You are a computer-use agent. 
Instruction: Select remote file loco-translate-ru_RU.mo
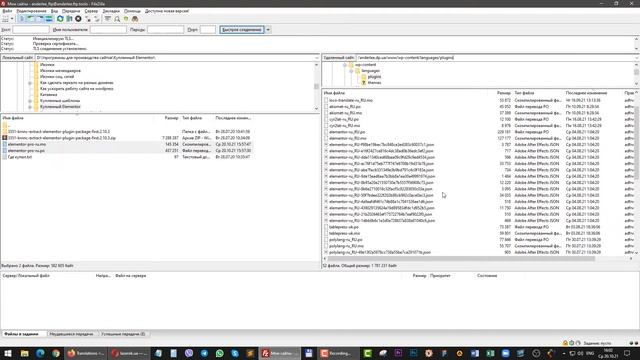[351, 100]
